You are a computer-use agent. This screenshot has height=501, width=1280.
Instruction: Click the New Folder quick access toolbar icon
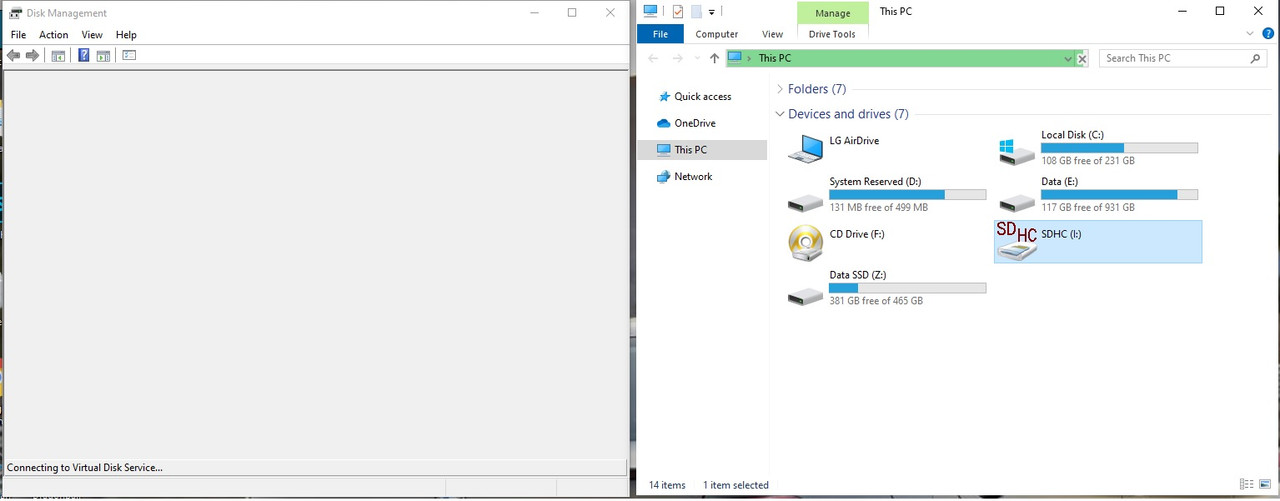click(696, 12)
